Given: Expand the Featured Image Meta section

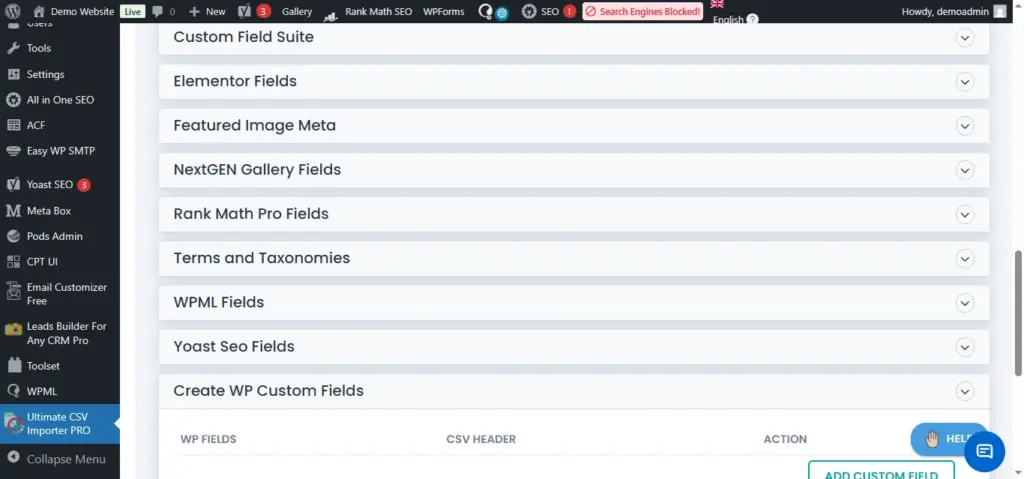Looking at the screenshot, I should click(x=965, y=125).
